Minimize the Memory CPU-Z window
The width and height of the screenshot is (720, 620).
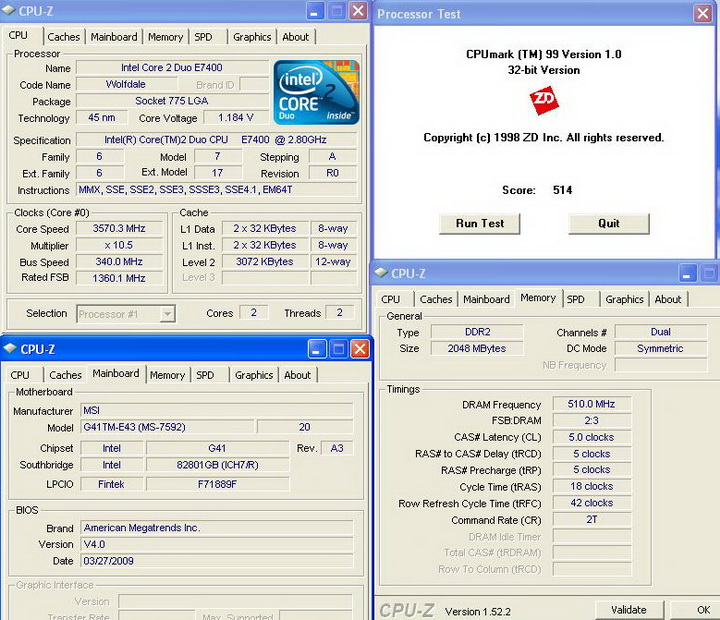tap(687, 273)
